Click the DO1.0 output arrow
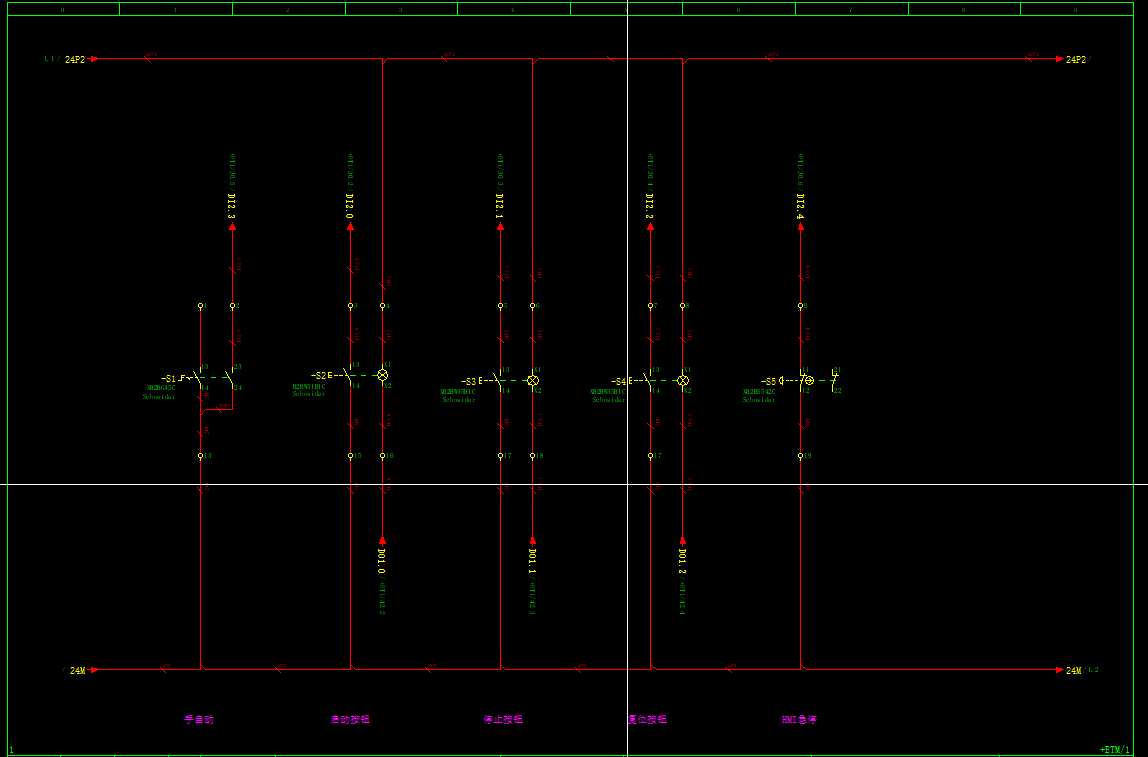Screen dimensions: 1148x757 pyautogui.click(x=382, y=540)
